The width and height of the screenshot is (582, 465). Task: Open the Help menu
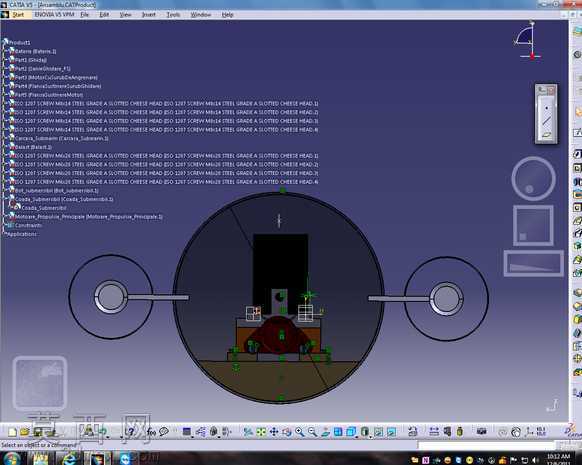228,14
